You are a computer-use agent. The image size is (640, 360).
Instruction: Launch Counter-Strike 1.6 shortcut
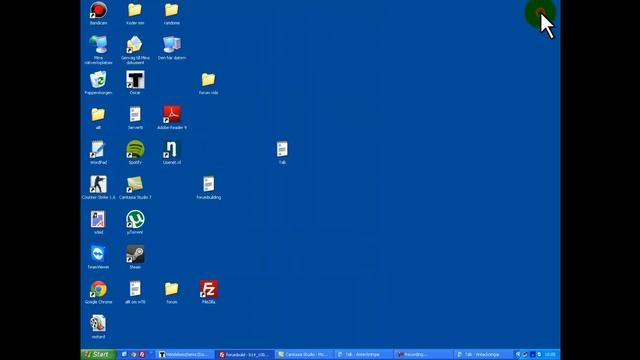(x=98, y=184)
